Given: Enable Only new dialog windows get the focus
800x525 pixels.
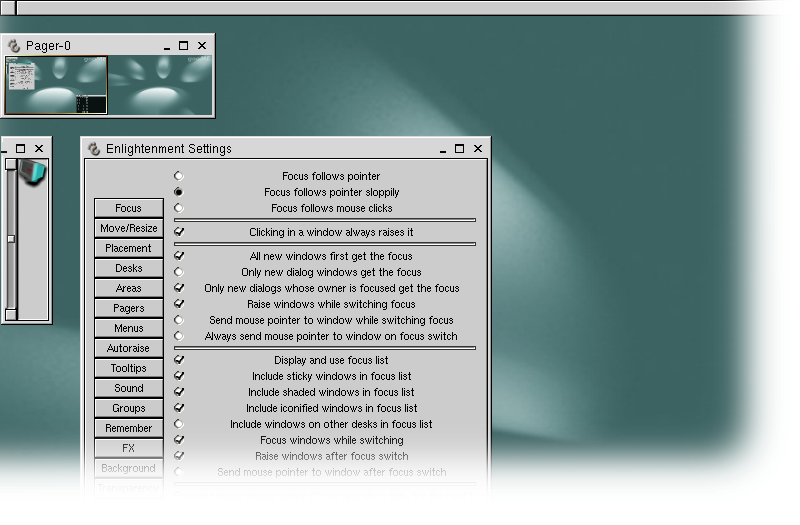Looking at the screenshot, I should 179,272.
